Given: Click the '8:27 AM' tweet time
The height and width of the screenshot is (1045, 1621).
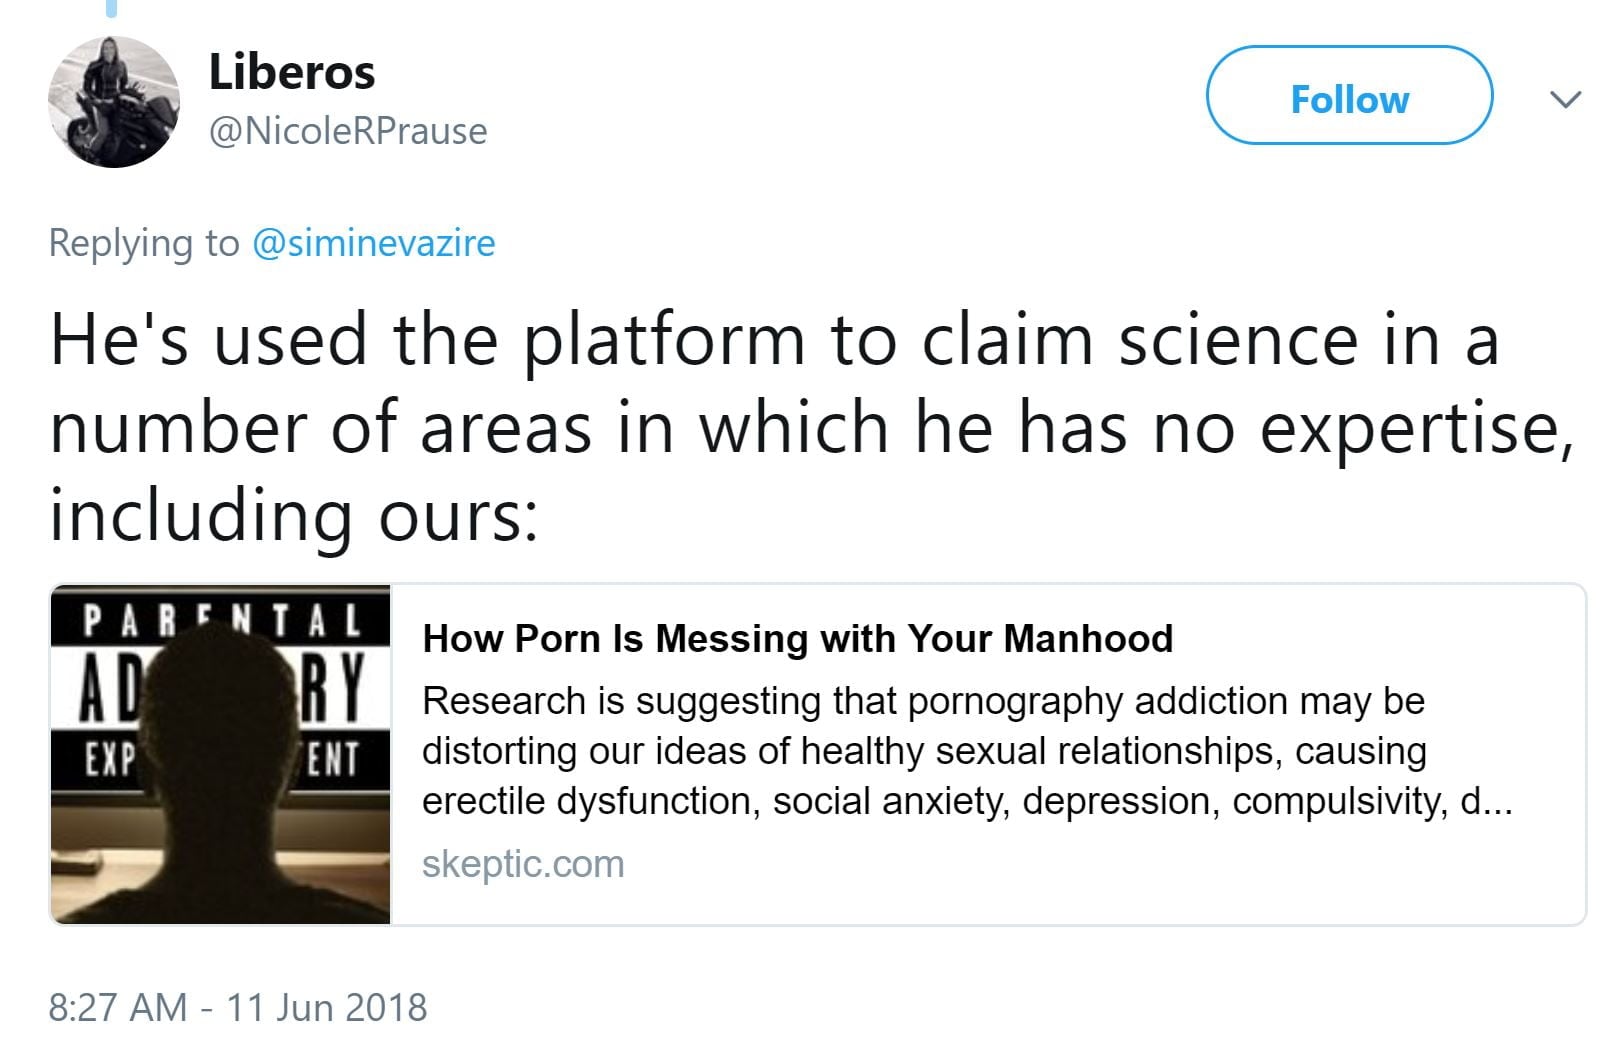Looking at the screenshot, I should [117, 1007].
